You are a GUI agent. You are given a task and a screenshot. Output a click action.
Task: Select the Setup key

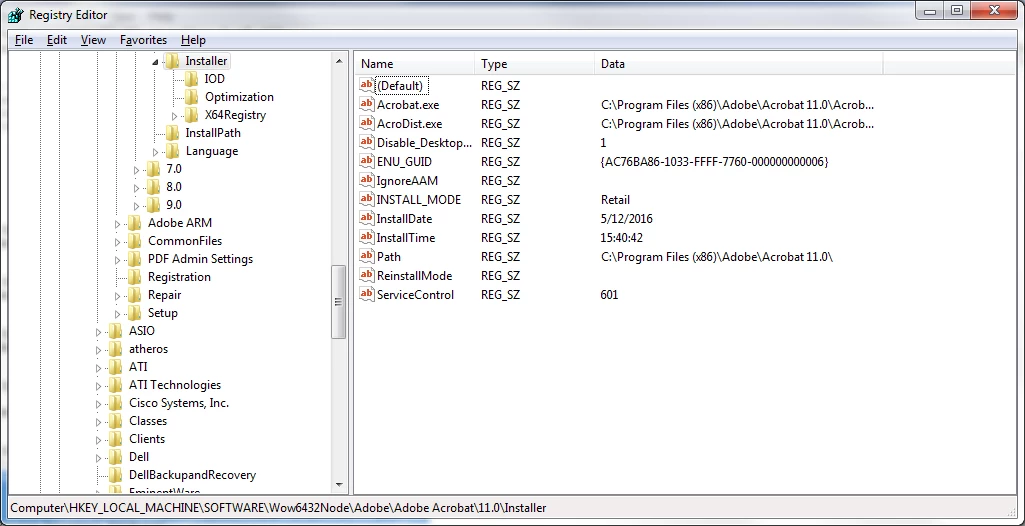click(x=163, y=313)
